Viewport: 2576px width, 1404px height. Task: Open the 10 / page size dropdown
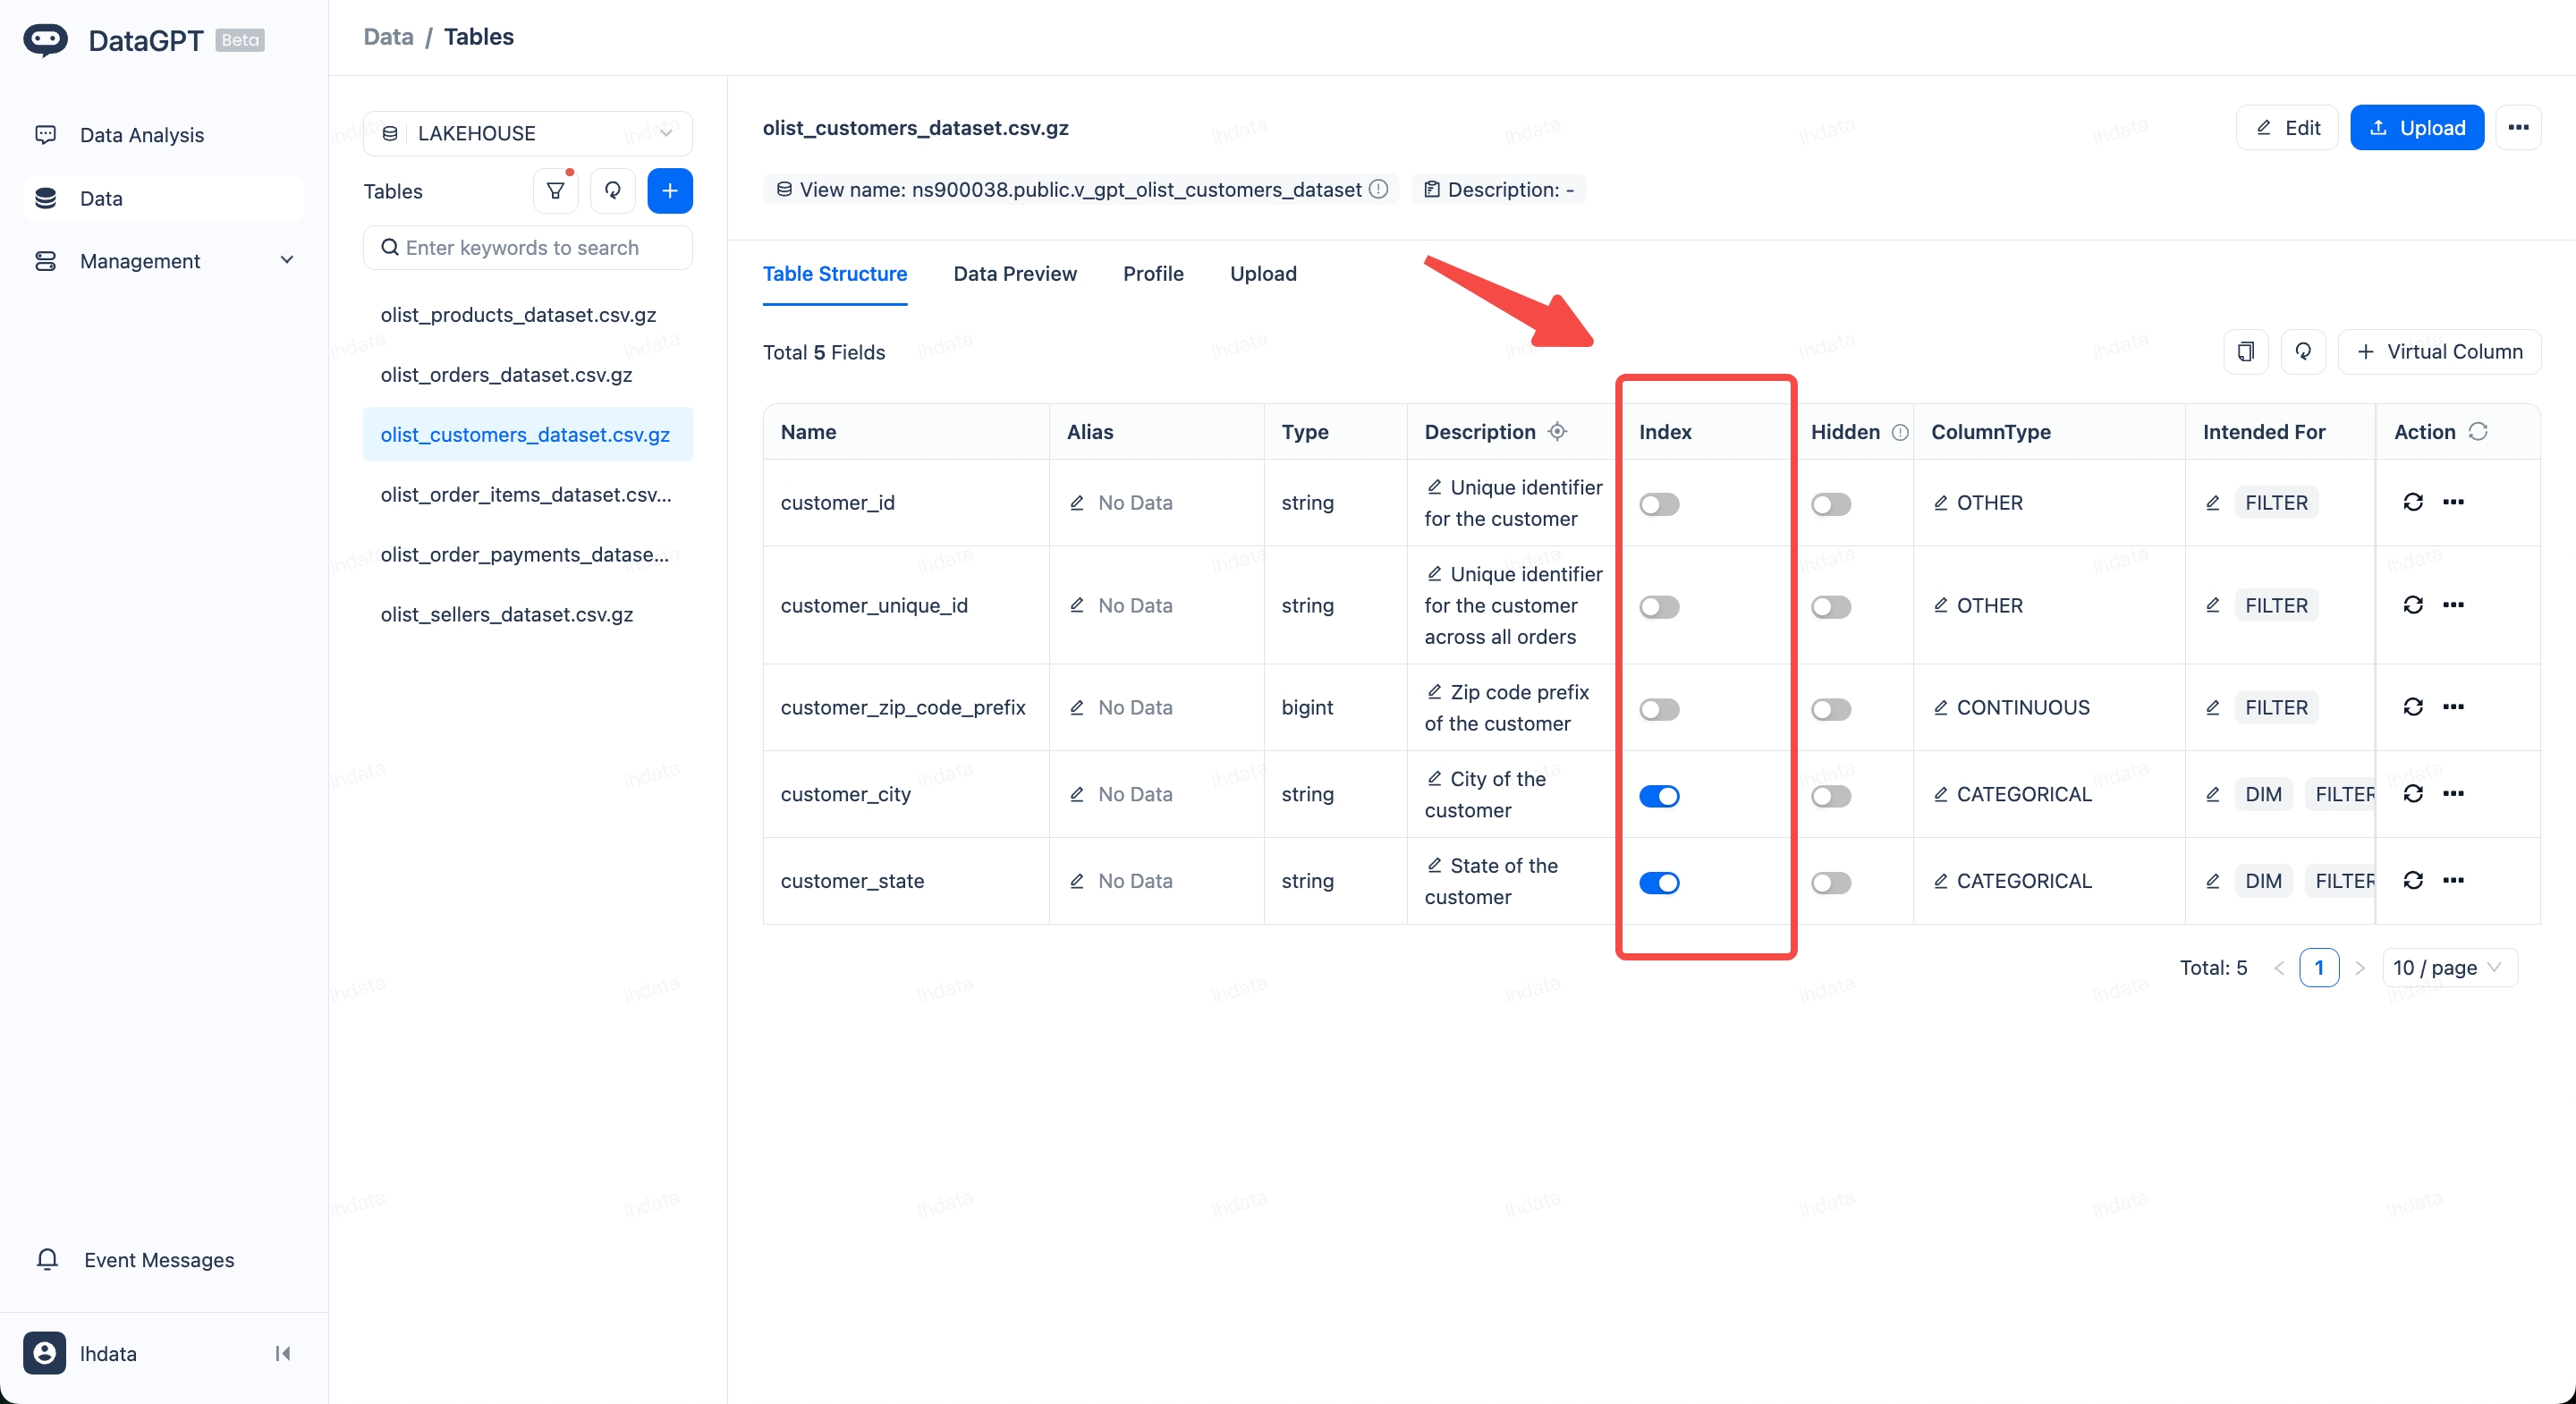2448,968
